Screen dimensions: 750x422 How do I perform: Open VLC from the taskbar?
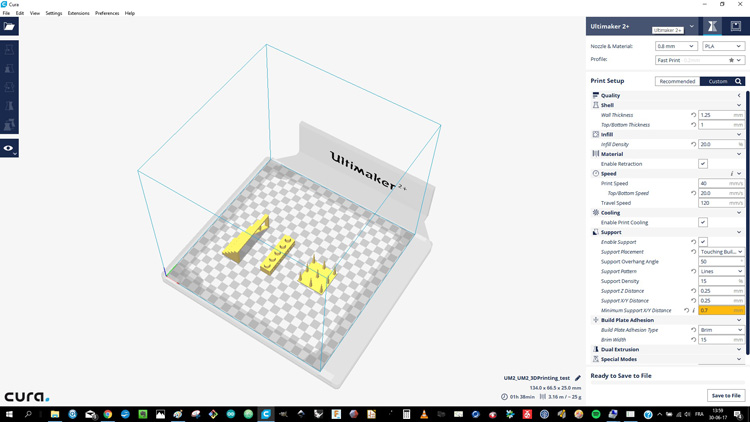point(424,414)
